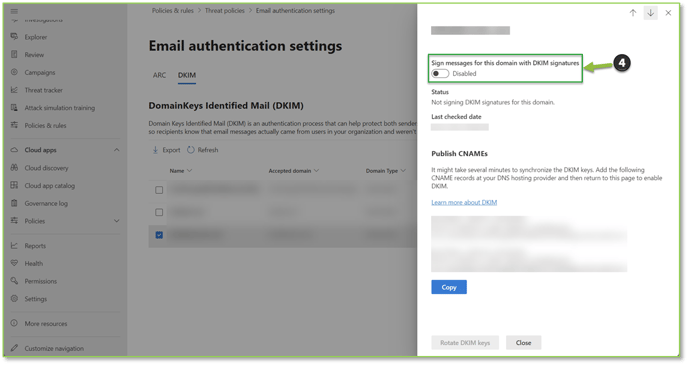688x365 pixels.
Task: Click the Cloud discovery binoculars icon
Action: coord(14,168)
